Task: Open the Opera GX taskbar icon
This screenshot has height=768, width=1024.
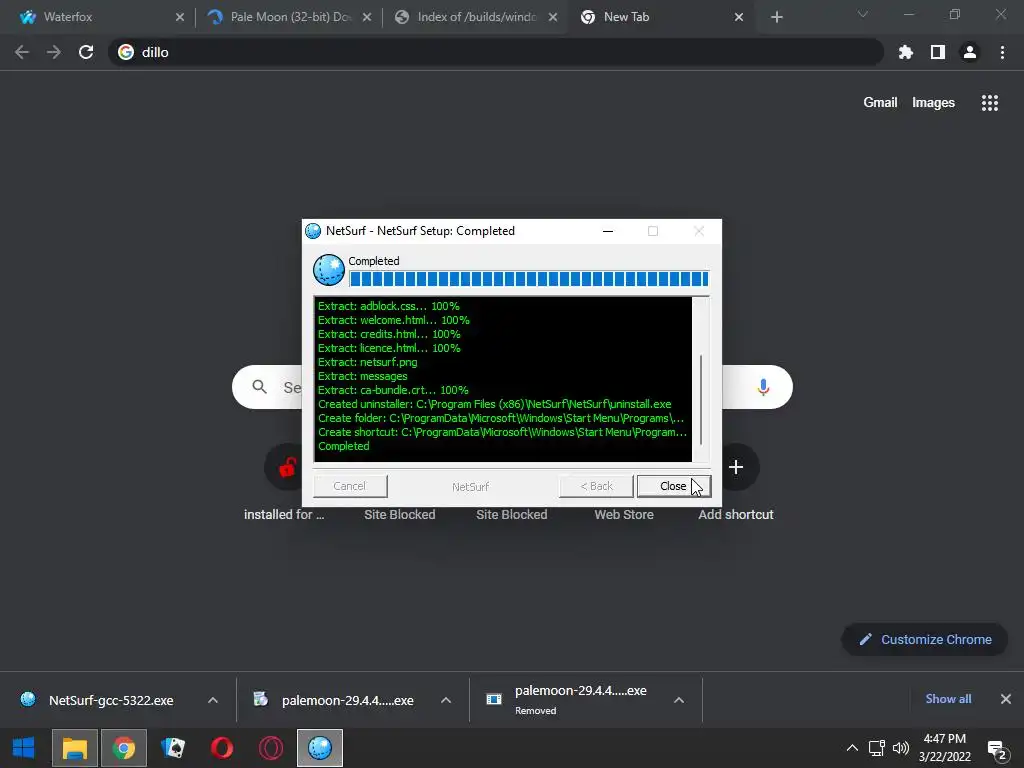Action: click(x=271, y=748)
